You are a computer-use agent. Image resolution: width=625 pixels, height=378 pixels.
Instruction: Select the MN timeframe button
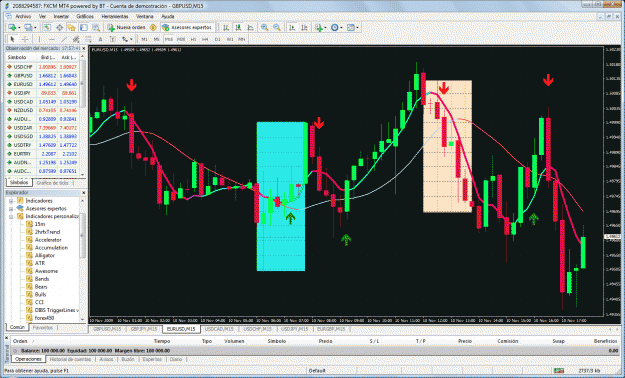(x=242, y=39)
